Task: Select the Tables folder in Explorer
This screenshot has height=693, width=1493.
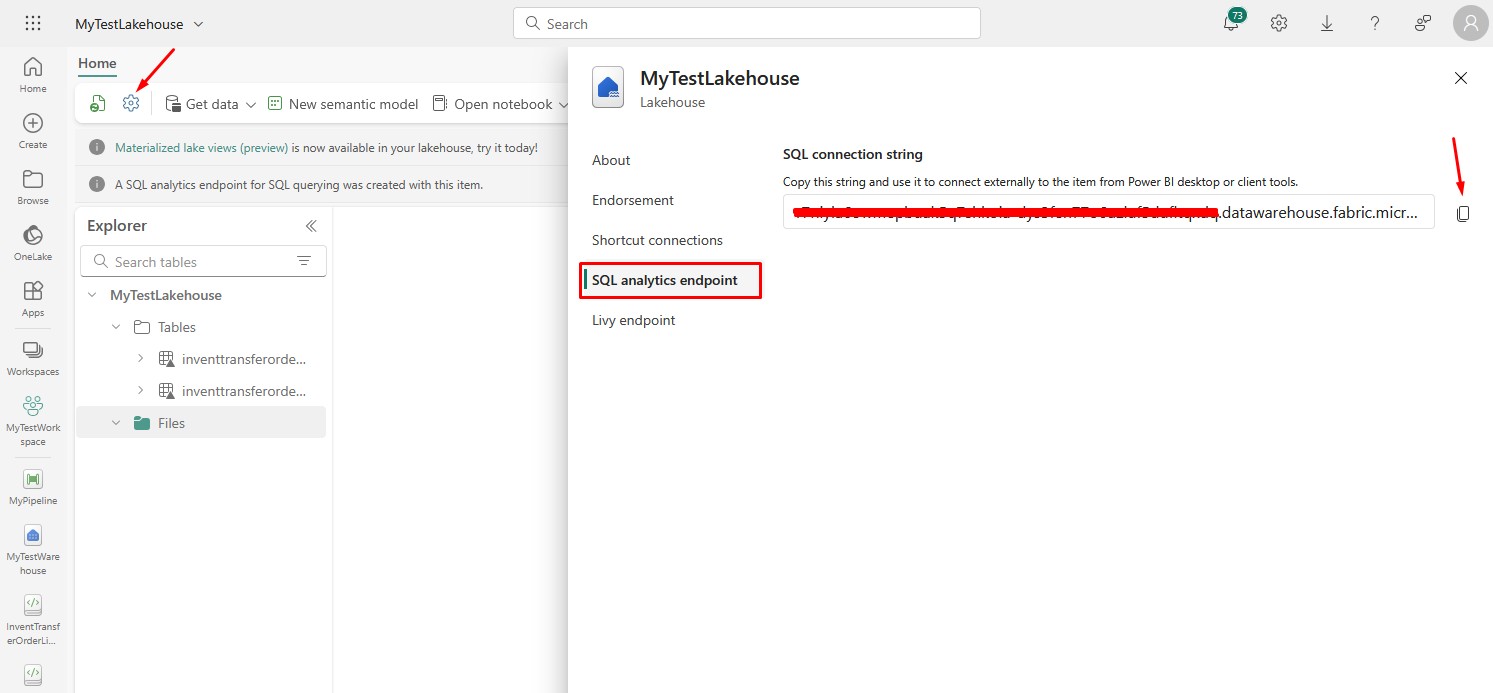Action: pyautogui.click(x=203, y=327)
